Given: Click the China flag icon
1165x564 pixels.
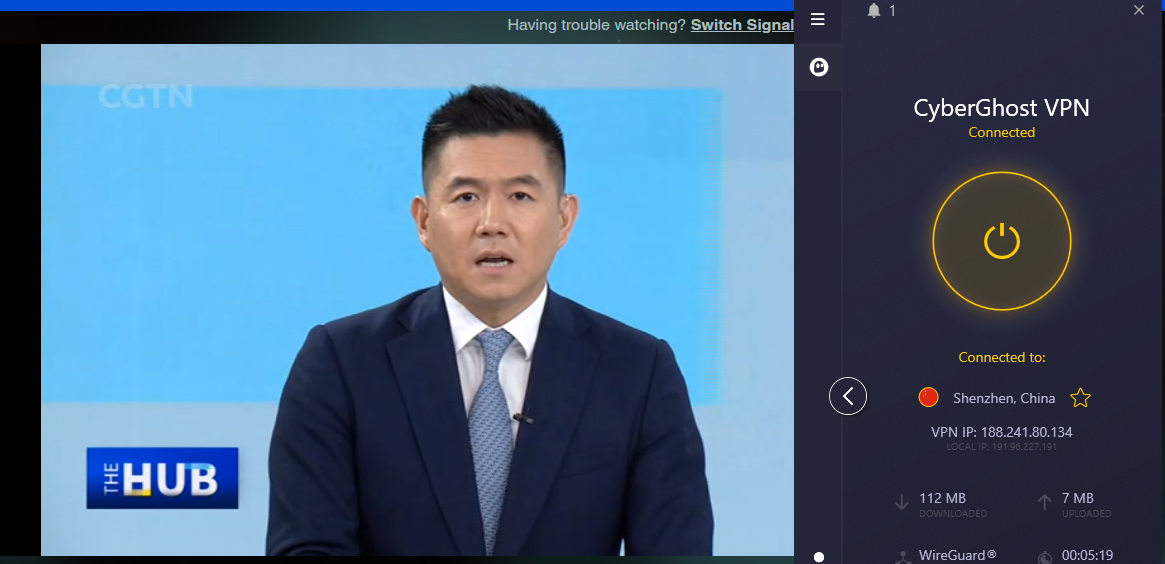Looking at the screenshot, I should [x=929, y=398].
